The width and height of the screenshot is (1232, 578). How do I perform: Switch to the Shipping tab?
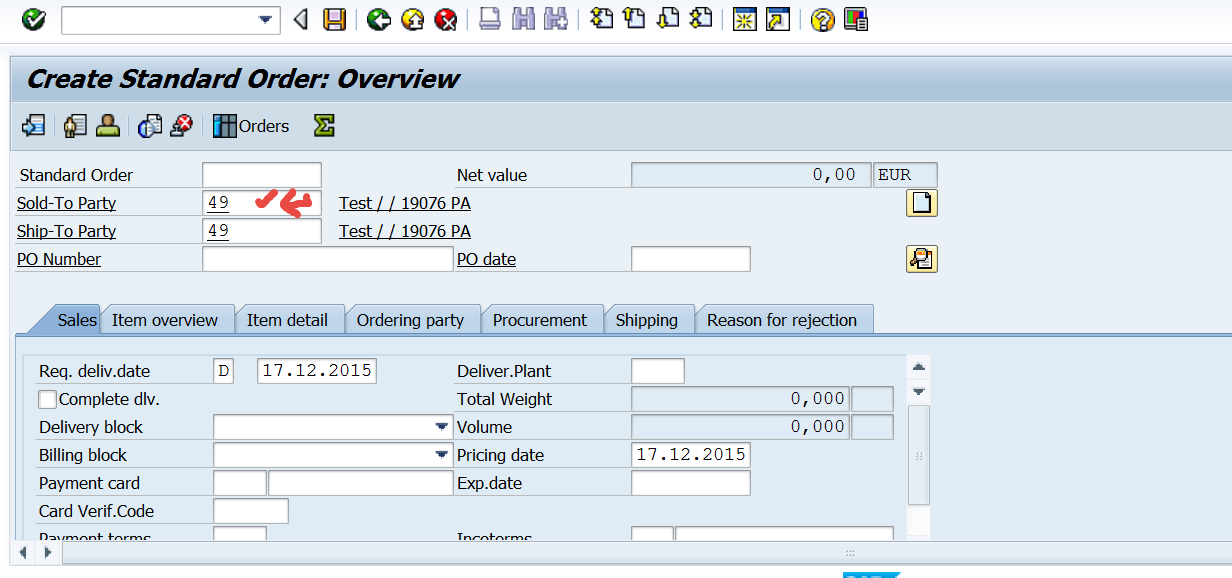click(x=649, y=319)
